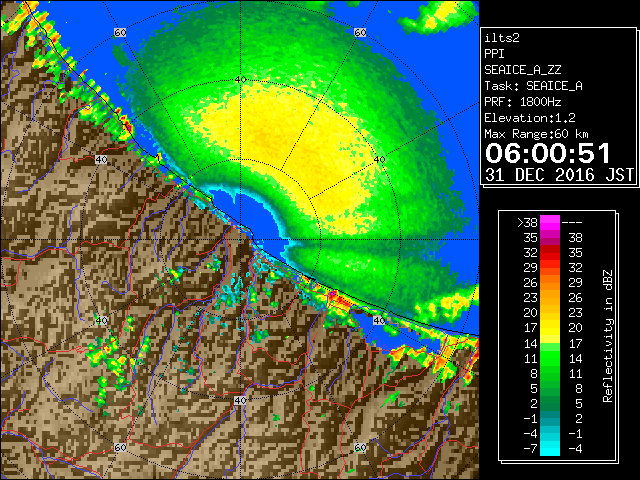
Task: Click the "-7" legend label
Action: click(x=530, y=449)
